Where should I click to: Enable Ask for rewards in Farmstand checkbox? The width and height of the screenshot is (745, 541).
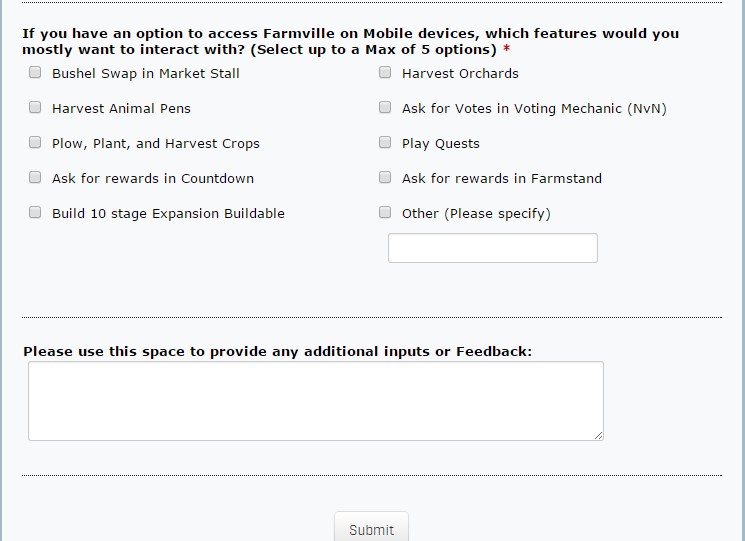click(x=385, y=178)
